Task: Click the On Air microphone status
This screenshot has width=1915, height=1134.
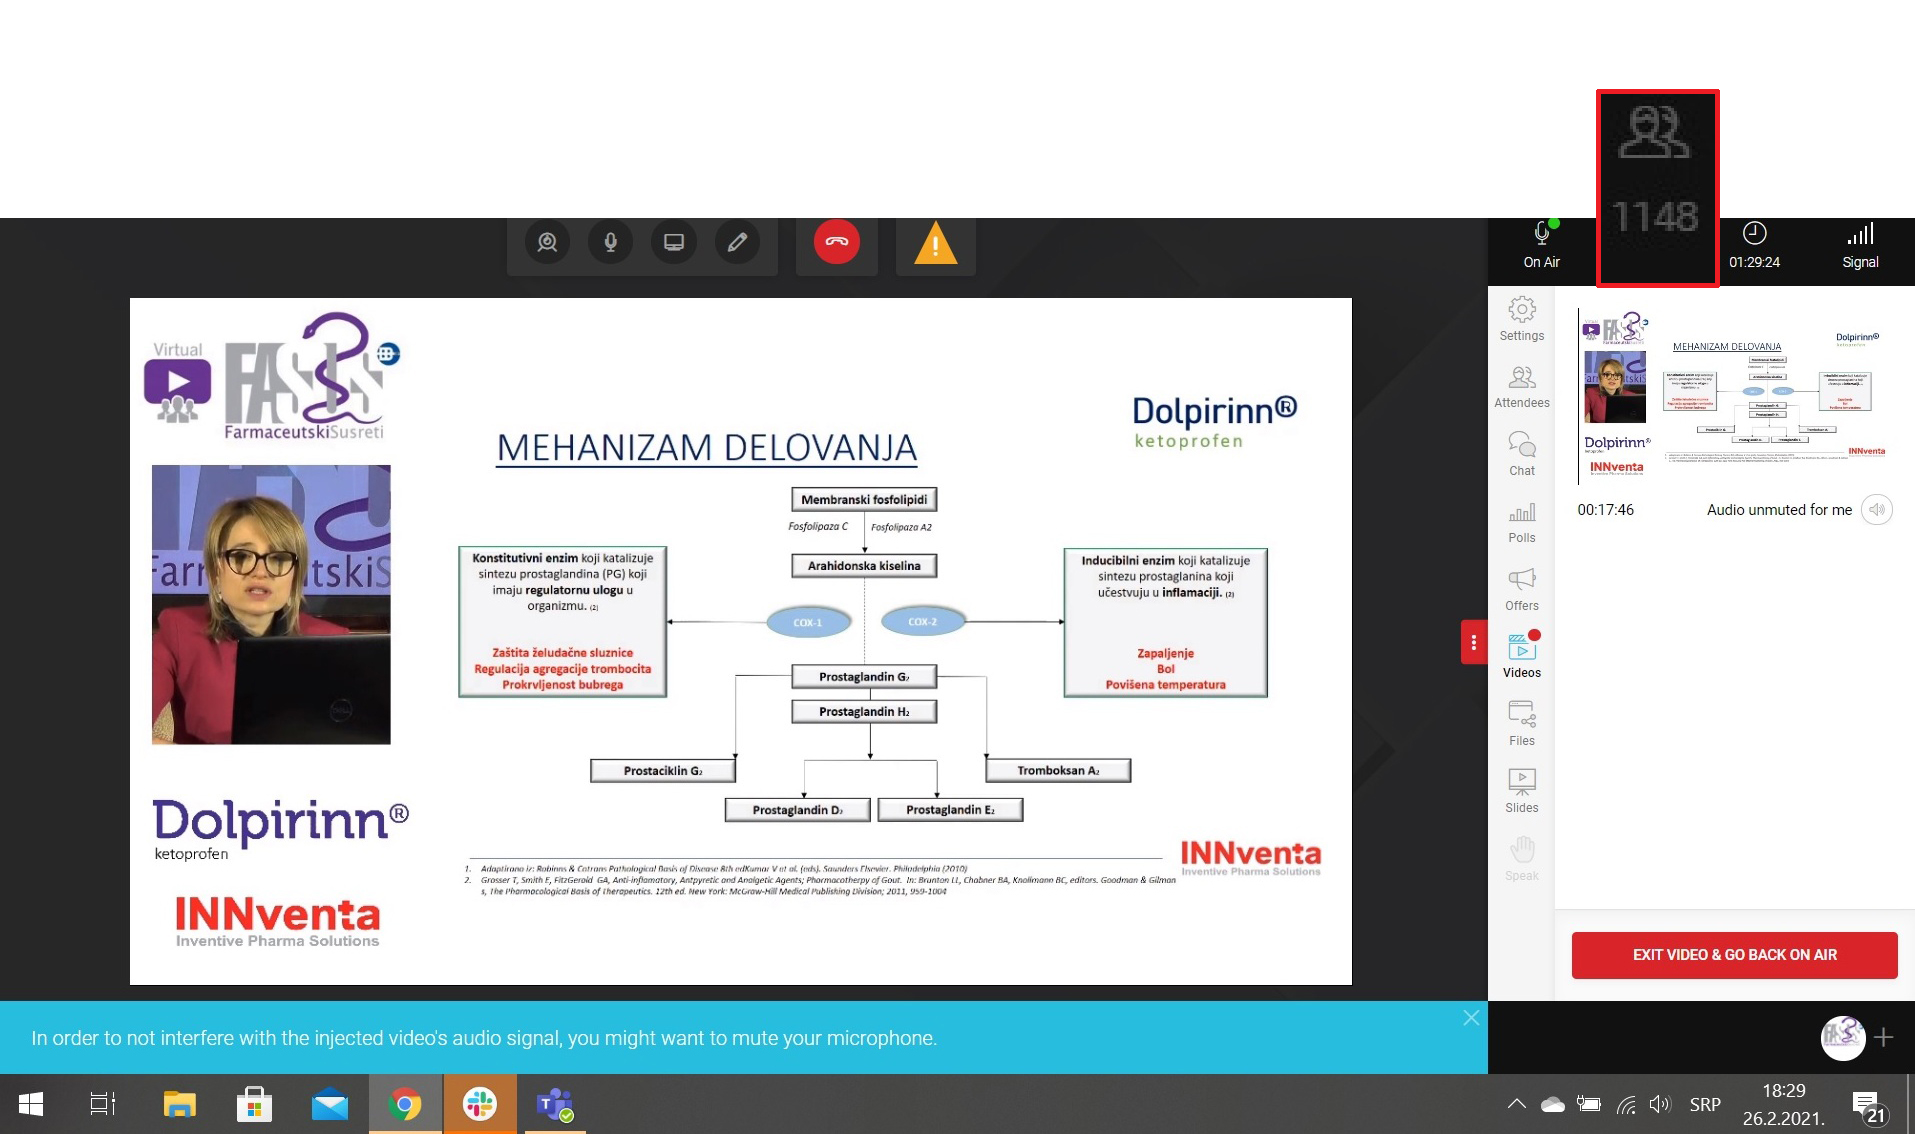Action: coord(1541,246)
